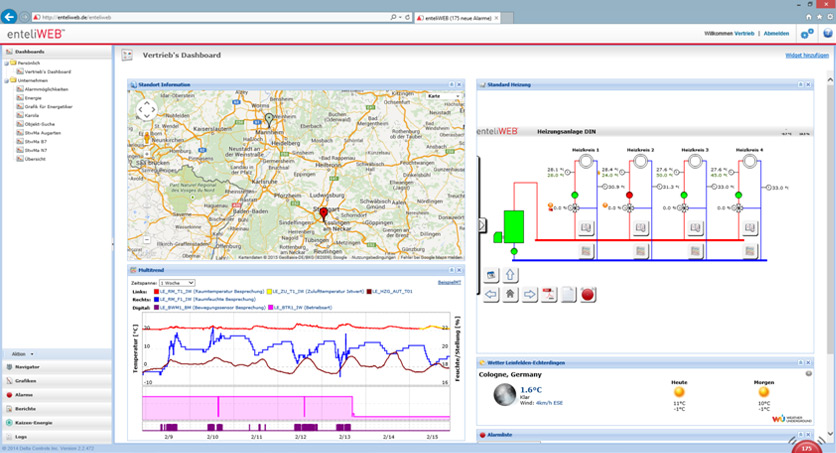The height and width of the screenshot is (453, 836).
Task: Collapse the Unternehmen folder in tree
Action: click(x=7, y=80)
